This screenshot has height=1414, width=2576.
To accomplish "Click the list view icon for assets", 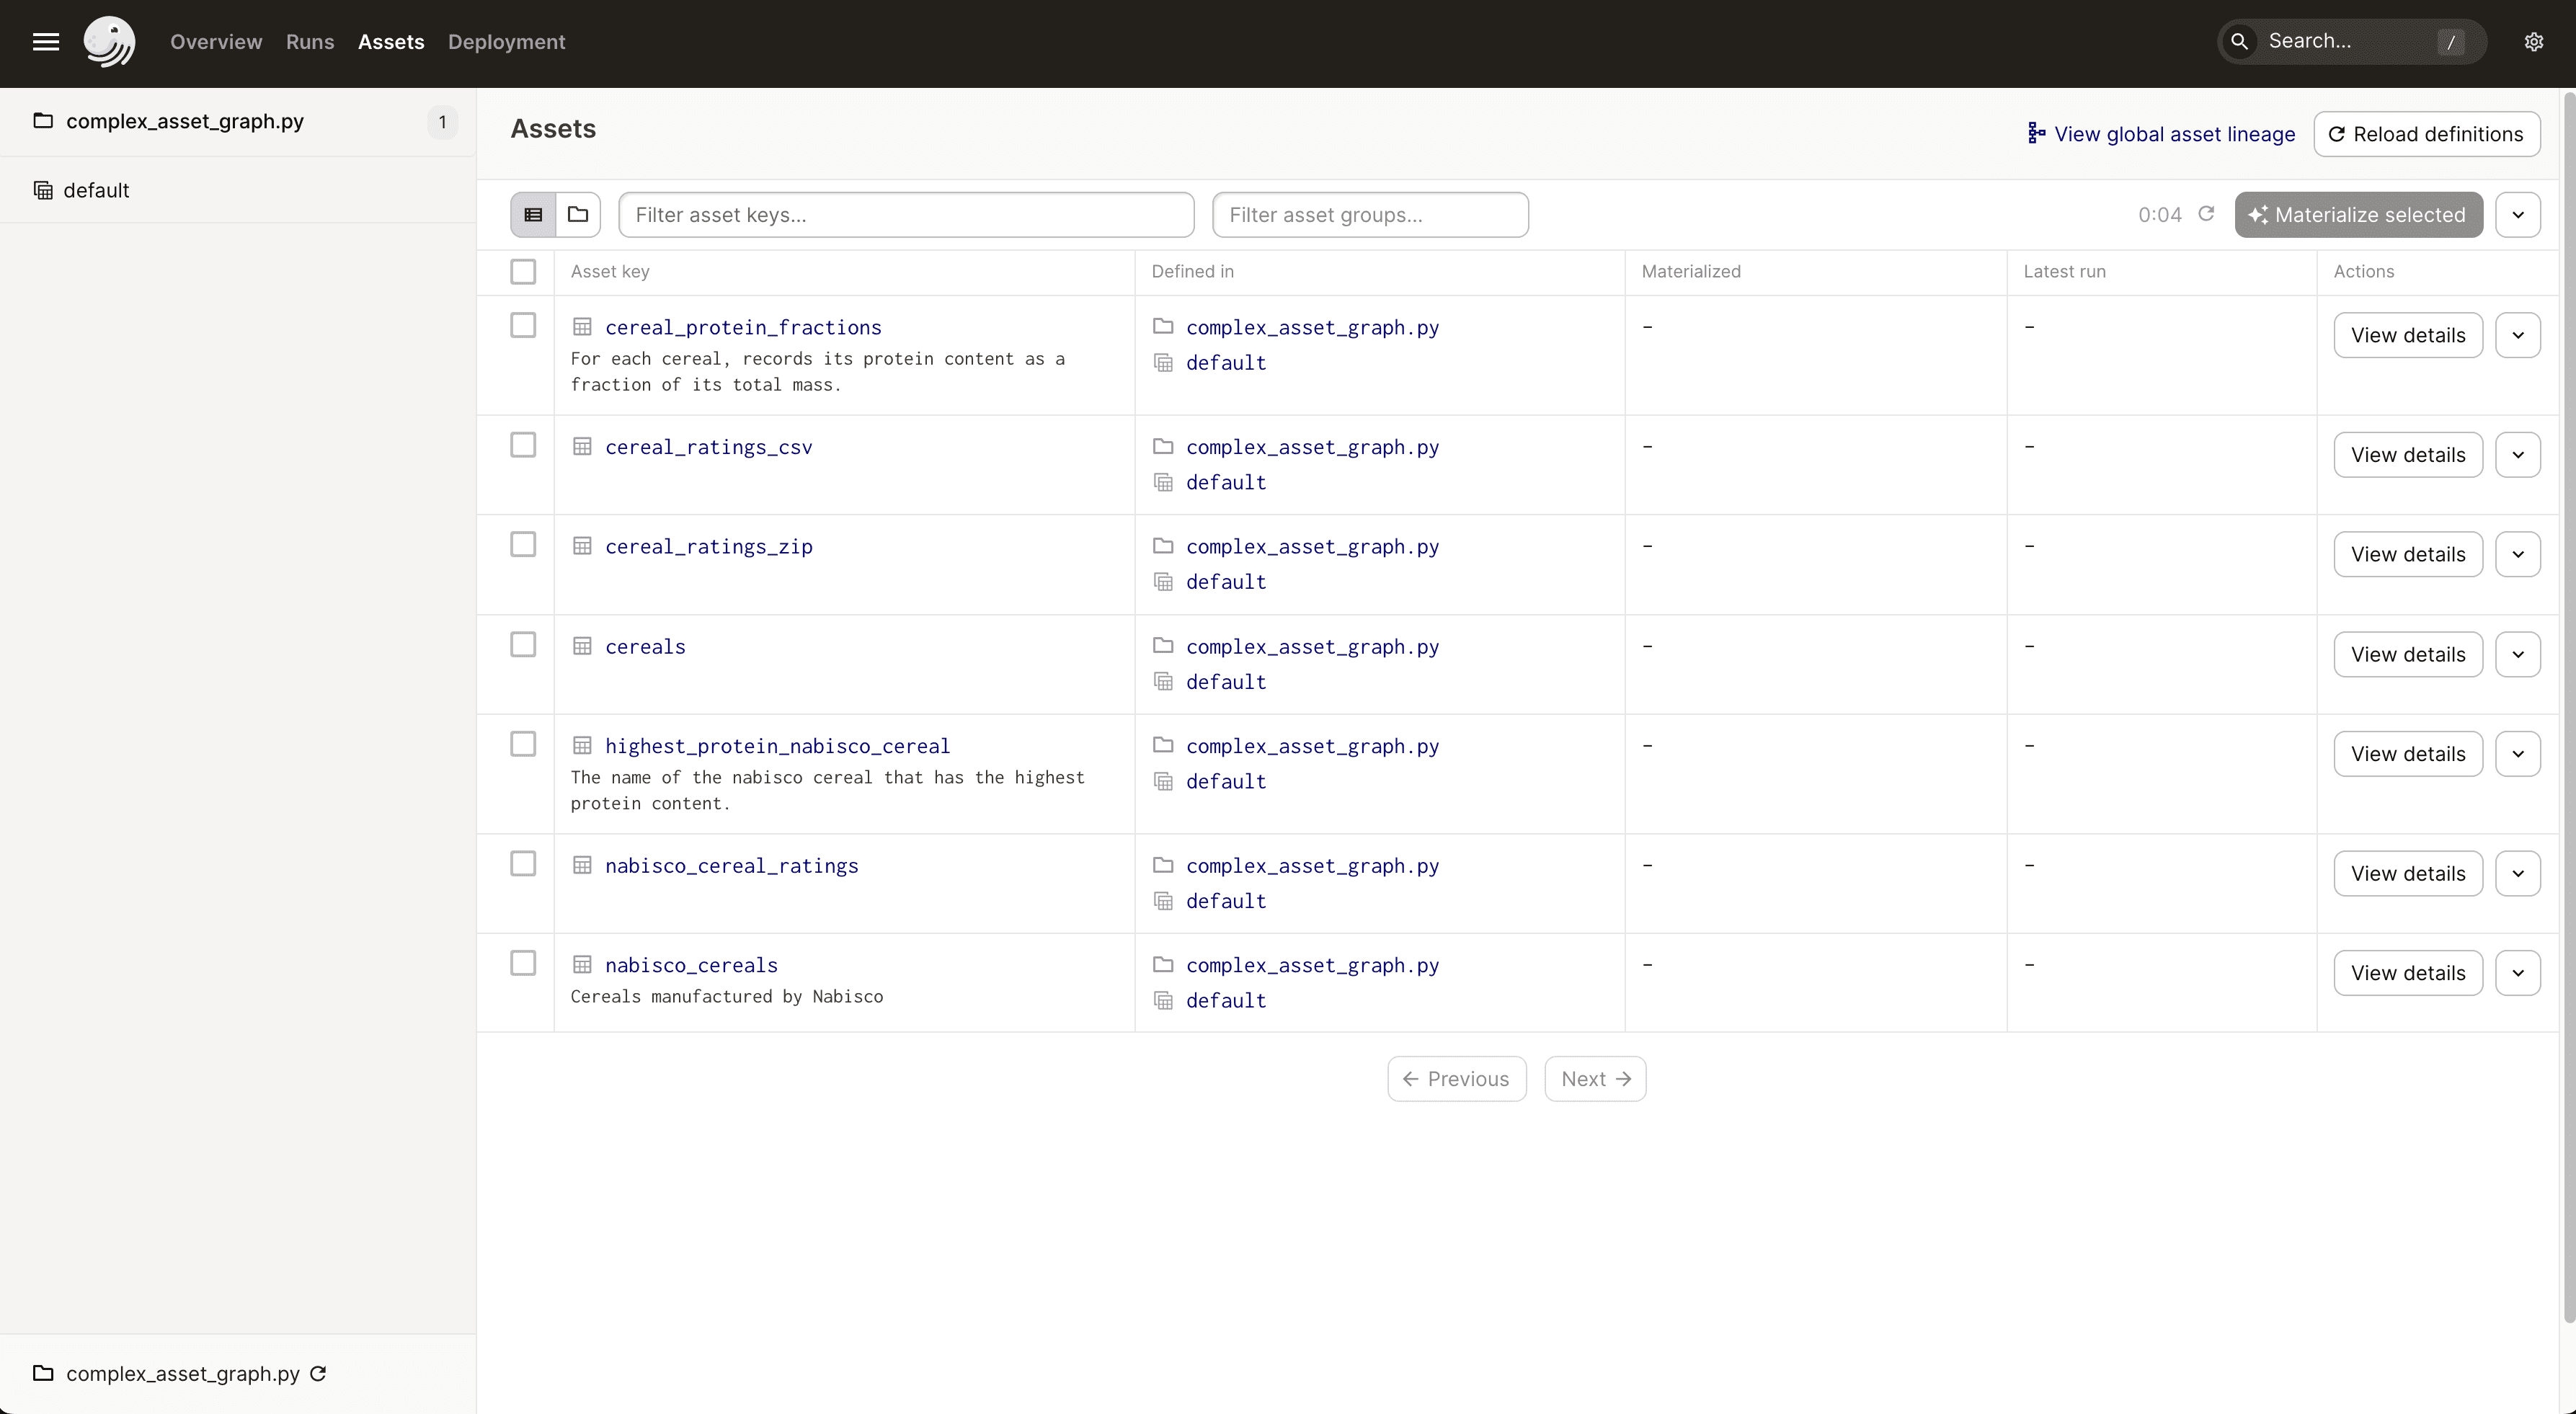I will tap(533, 214).
